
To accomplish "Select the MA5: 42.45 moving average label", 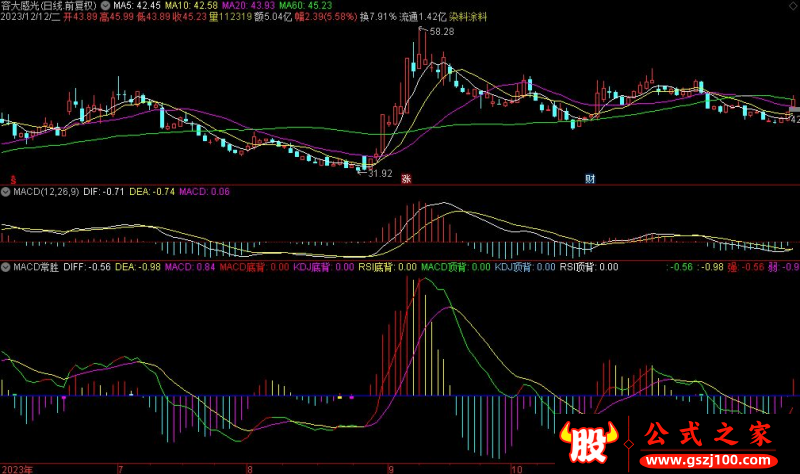I will [x=137, y=6].
